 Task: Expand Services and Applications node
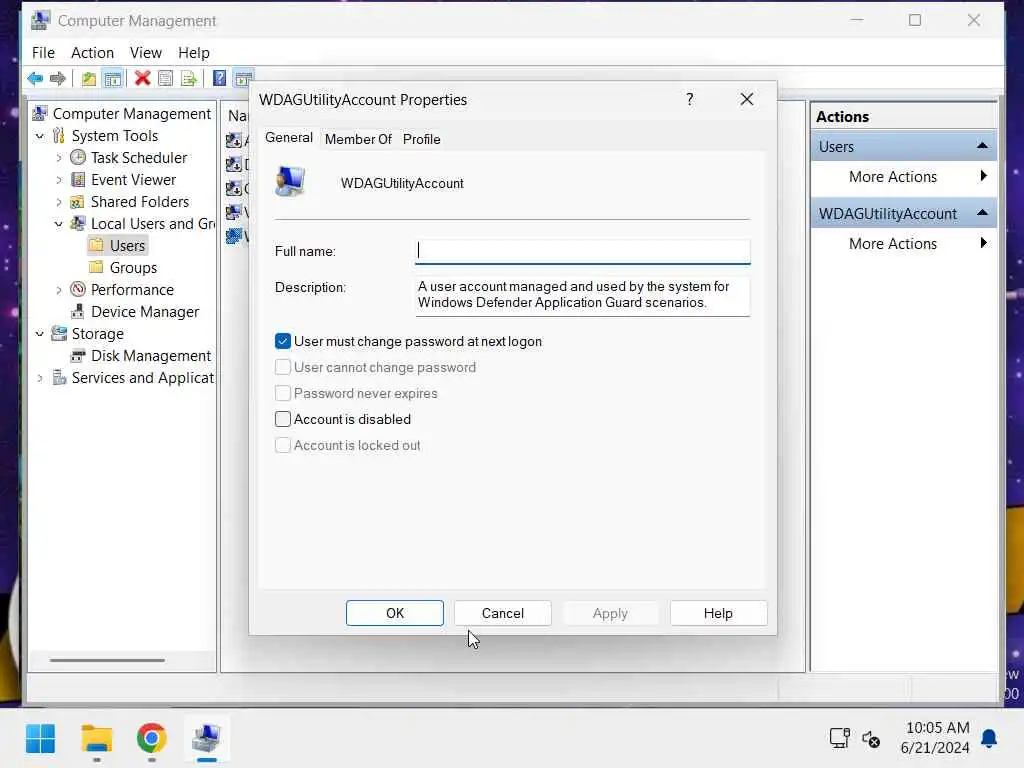click(x=40, y=378)
